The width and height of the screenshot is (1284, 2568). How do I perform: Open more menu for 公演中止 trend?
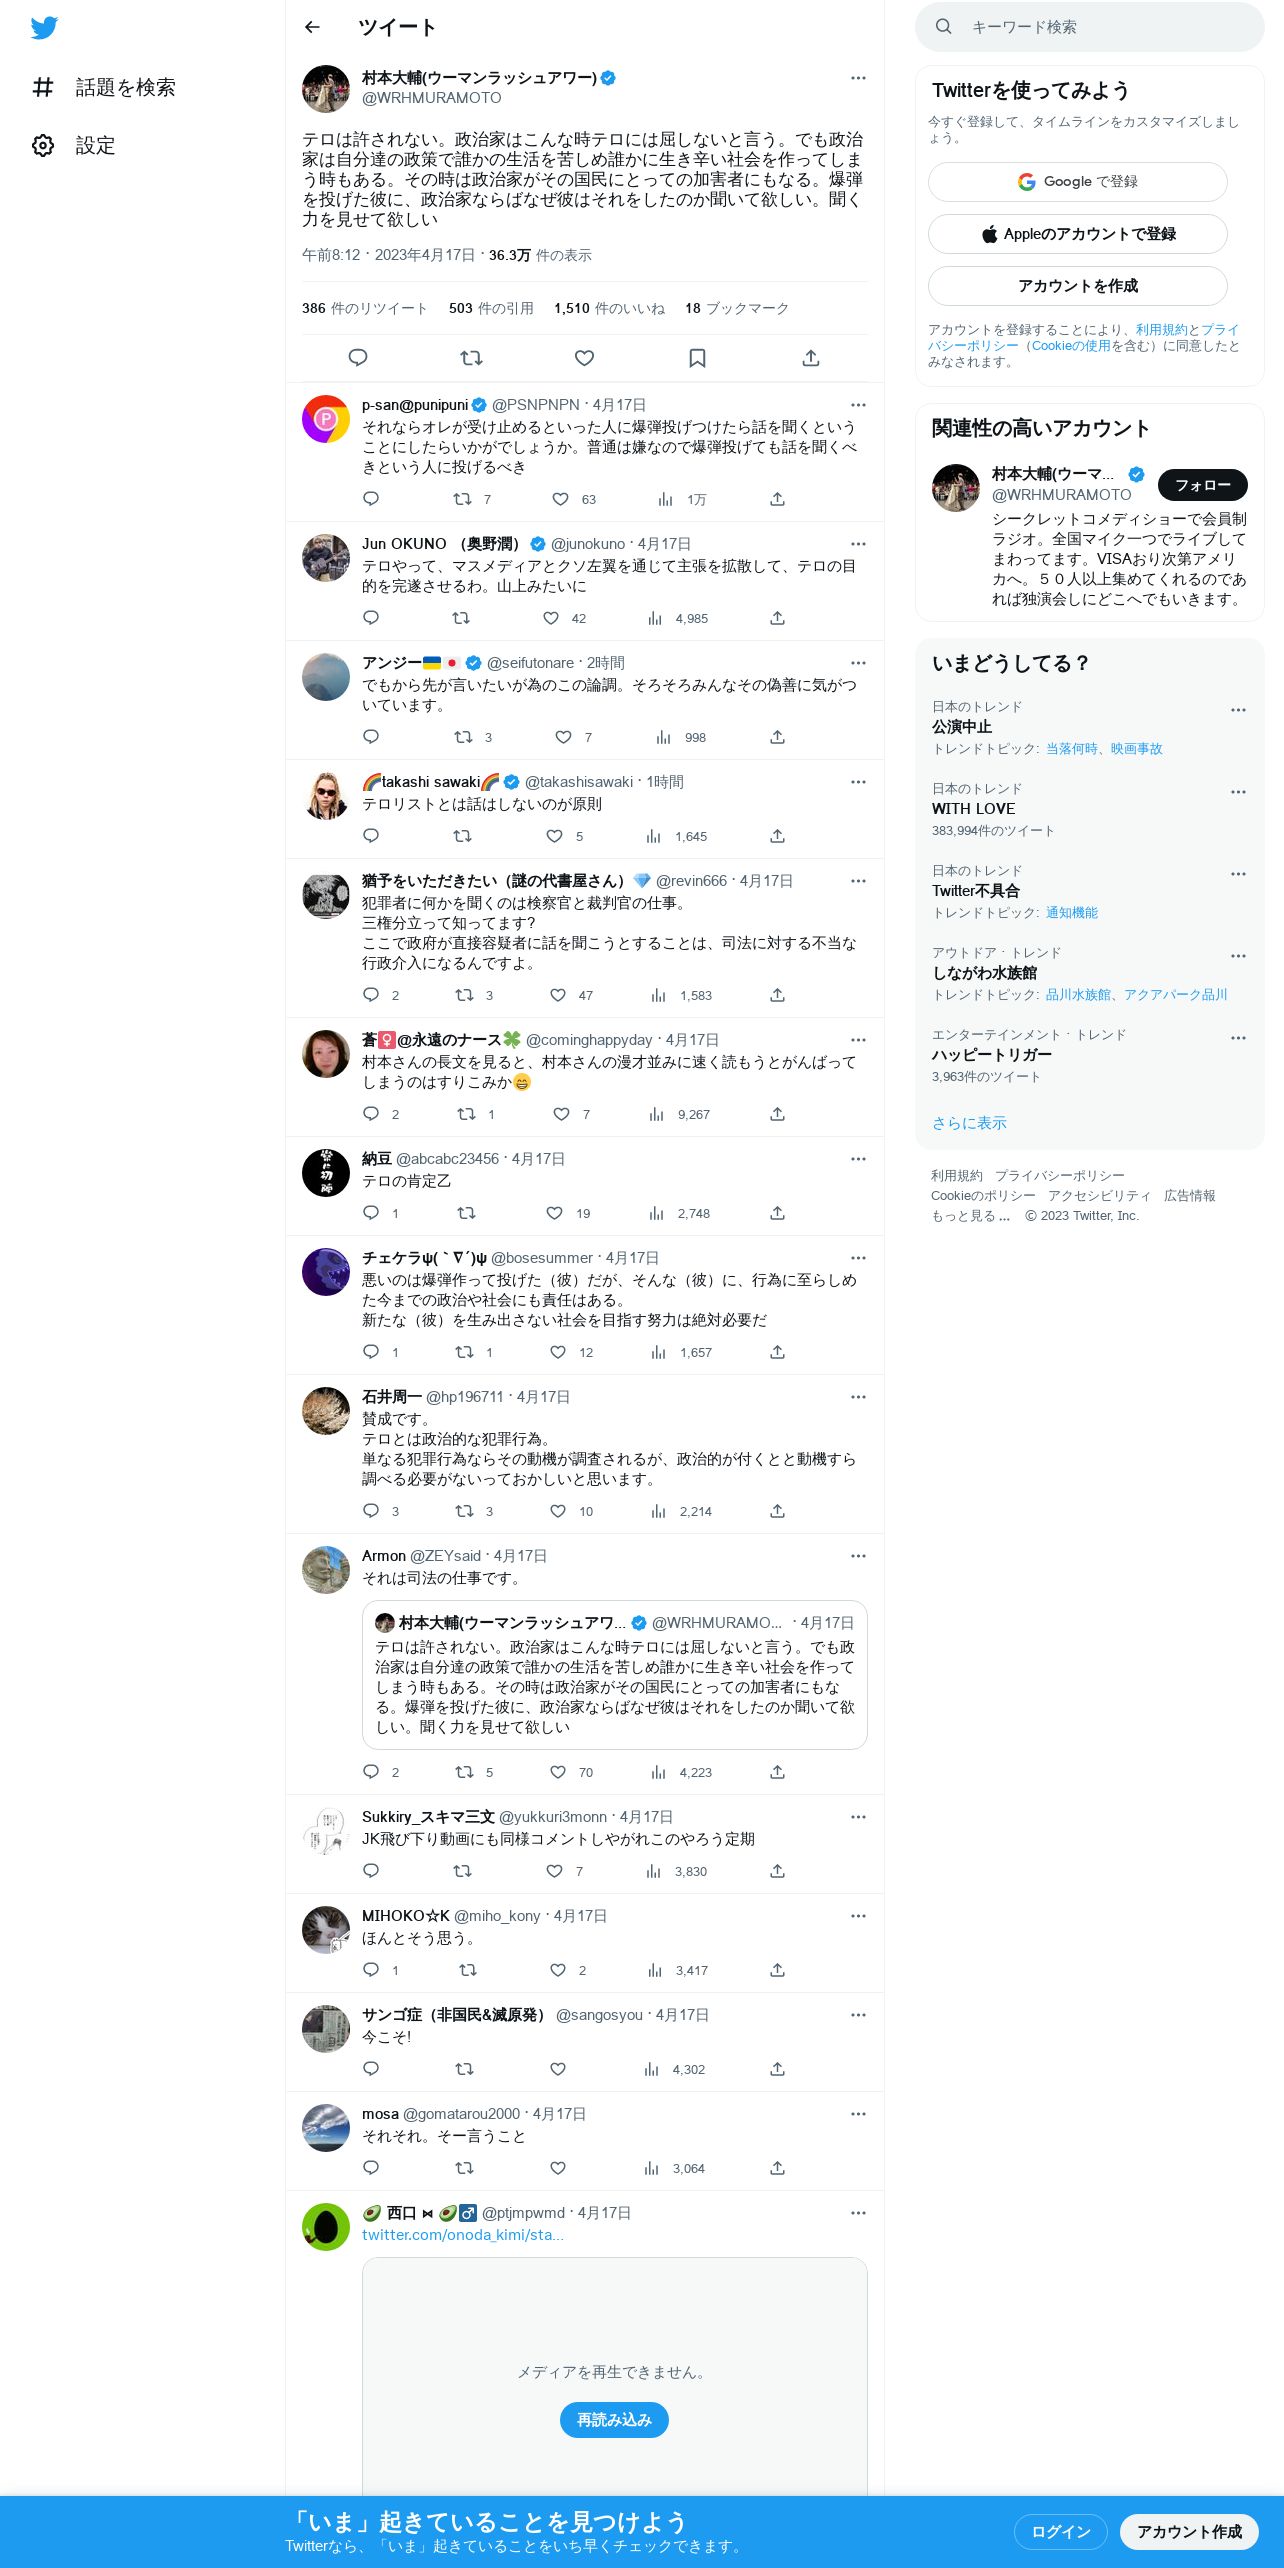point(1238,710)
